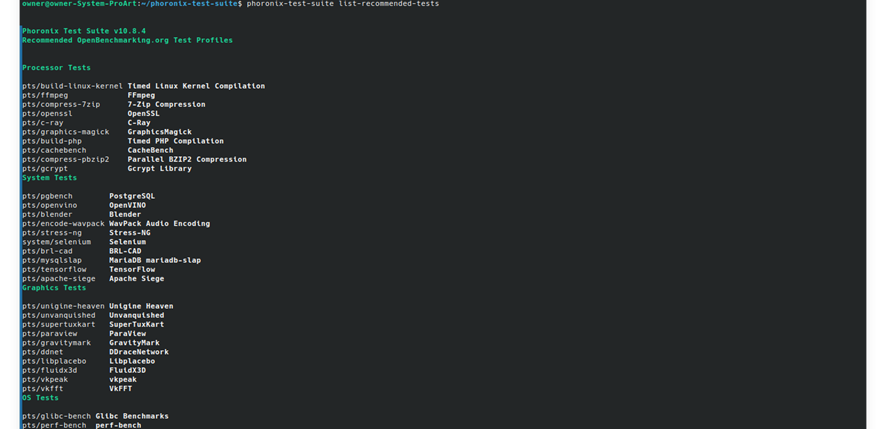The image size is (886, 429).
Task: Click the Graphics Tests section heading
Action: [54, 288]
